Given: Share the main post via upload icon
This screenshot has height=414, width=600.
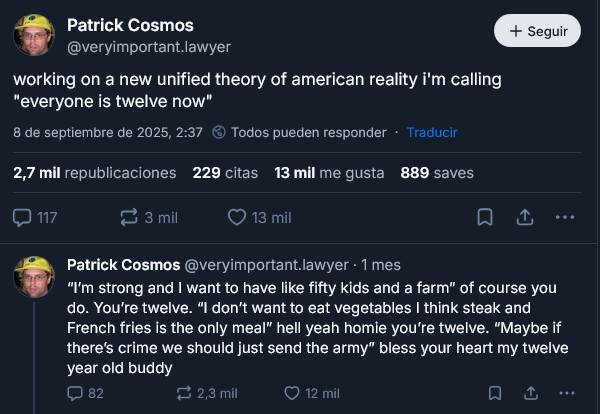Looking at the screenshot, I should point(524,217).
